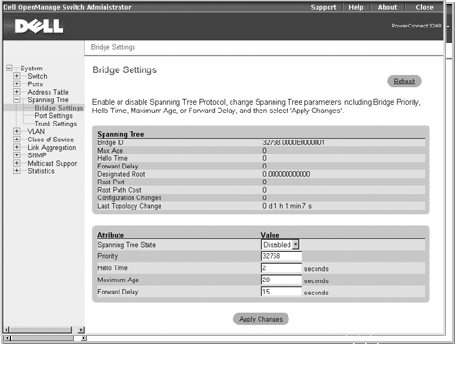The image size is (457, 367).
Task: Expand the Address Table node
Action: [17, 92]
